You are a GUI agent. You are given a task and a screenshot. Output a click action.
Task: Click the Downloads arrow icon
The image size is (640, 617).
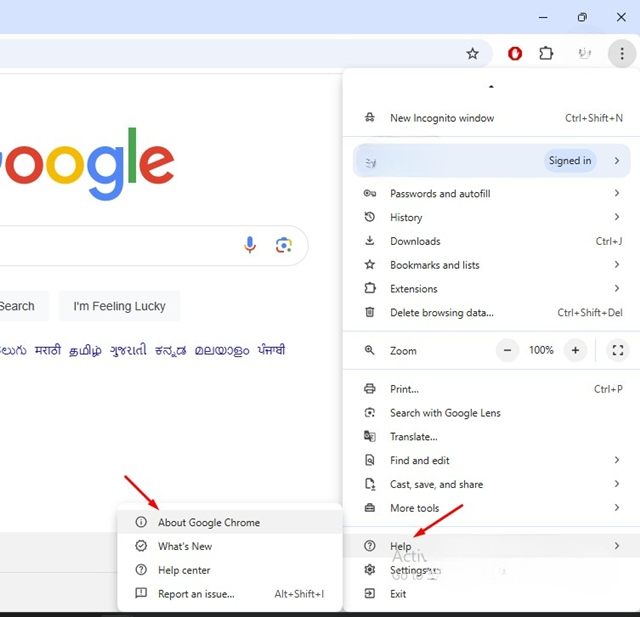(x=369, y=240)
